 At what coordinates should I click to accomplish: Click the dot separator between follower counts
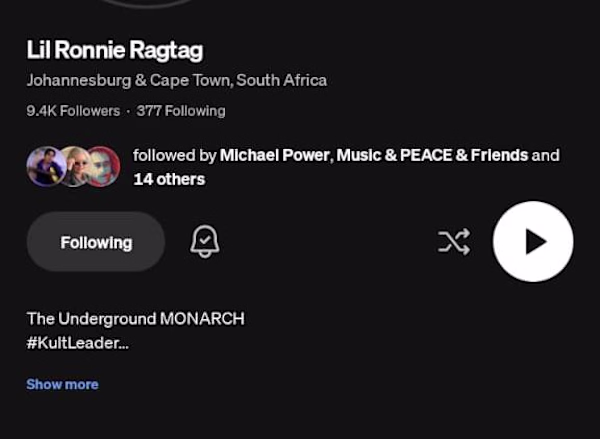128,111
